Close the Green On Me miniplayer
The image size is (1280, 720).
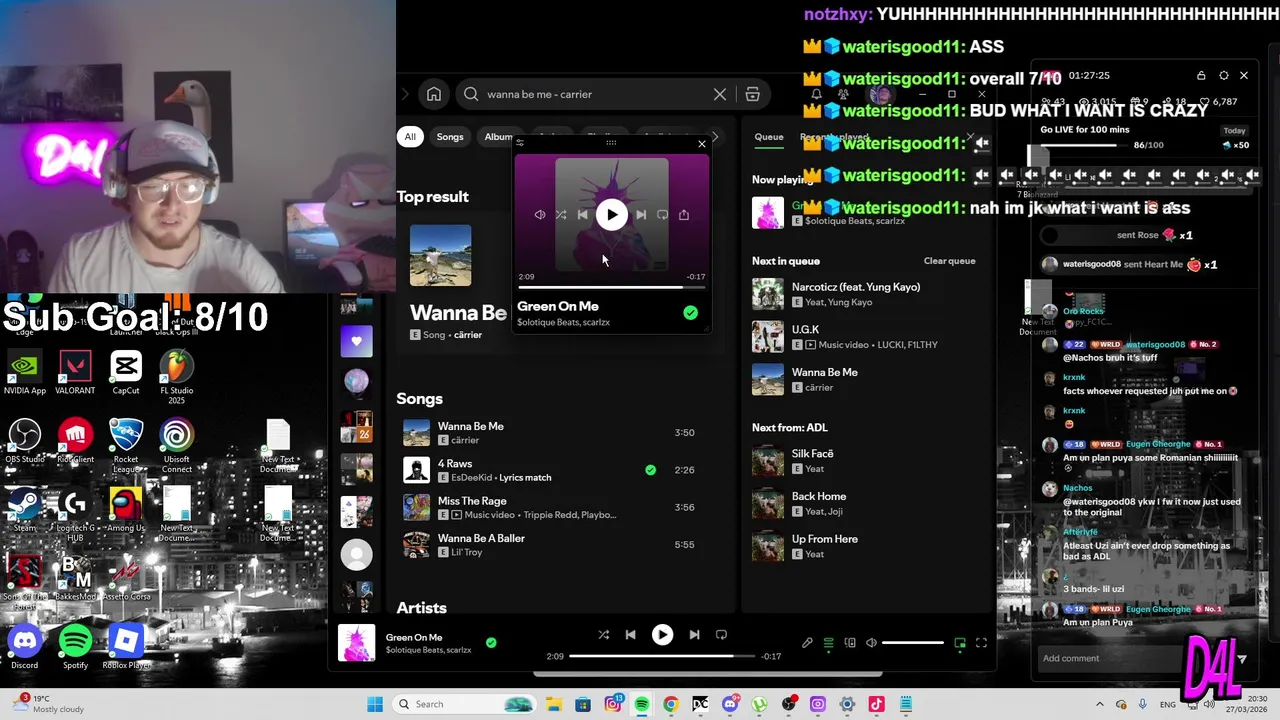click(702, 143)
